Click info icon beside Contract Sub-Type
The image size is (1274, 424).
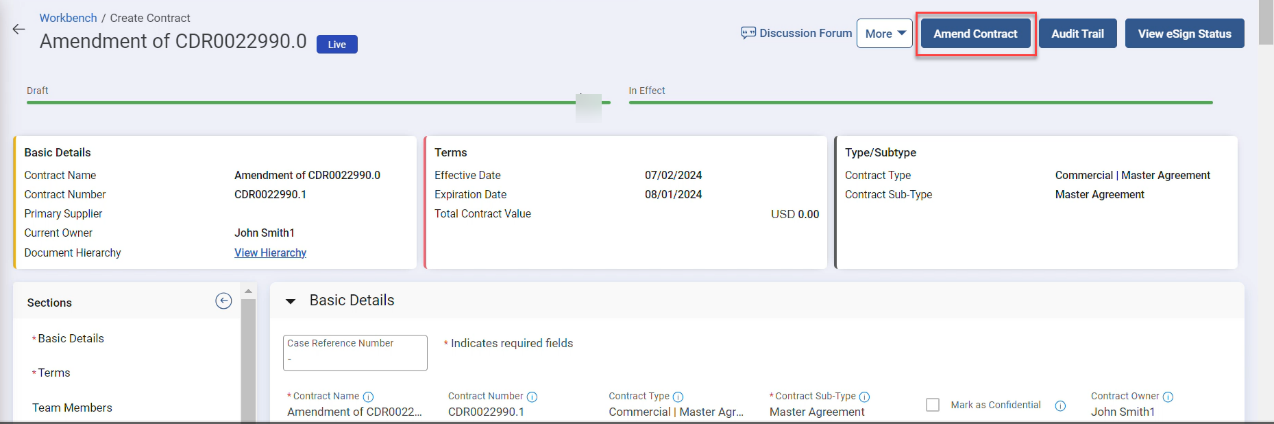864,397
